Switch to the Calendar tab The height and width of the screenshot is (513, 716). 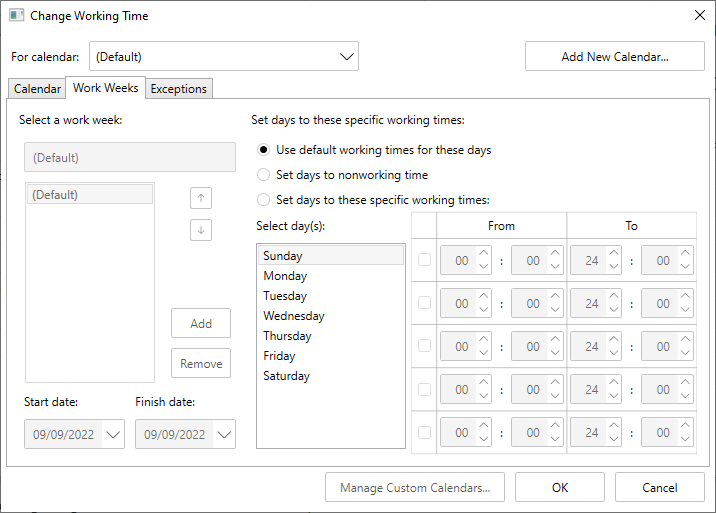pyautogui.click(x=37, y=89)
